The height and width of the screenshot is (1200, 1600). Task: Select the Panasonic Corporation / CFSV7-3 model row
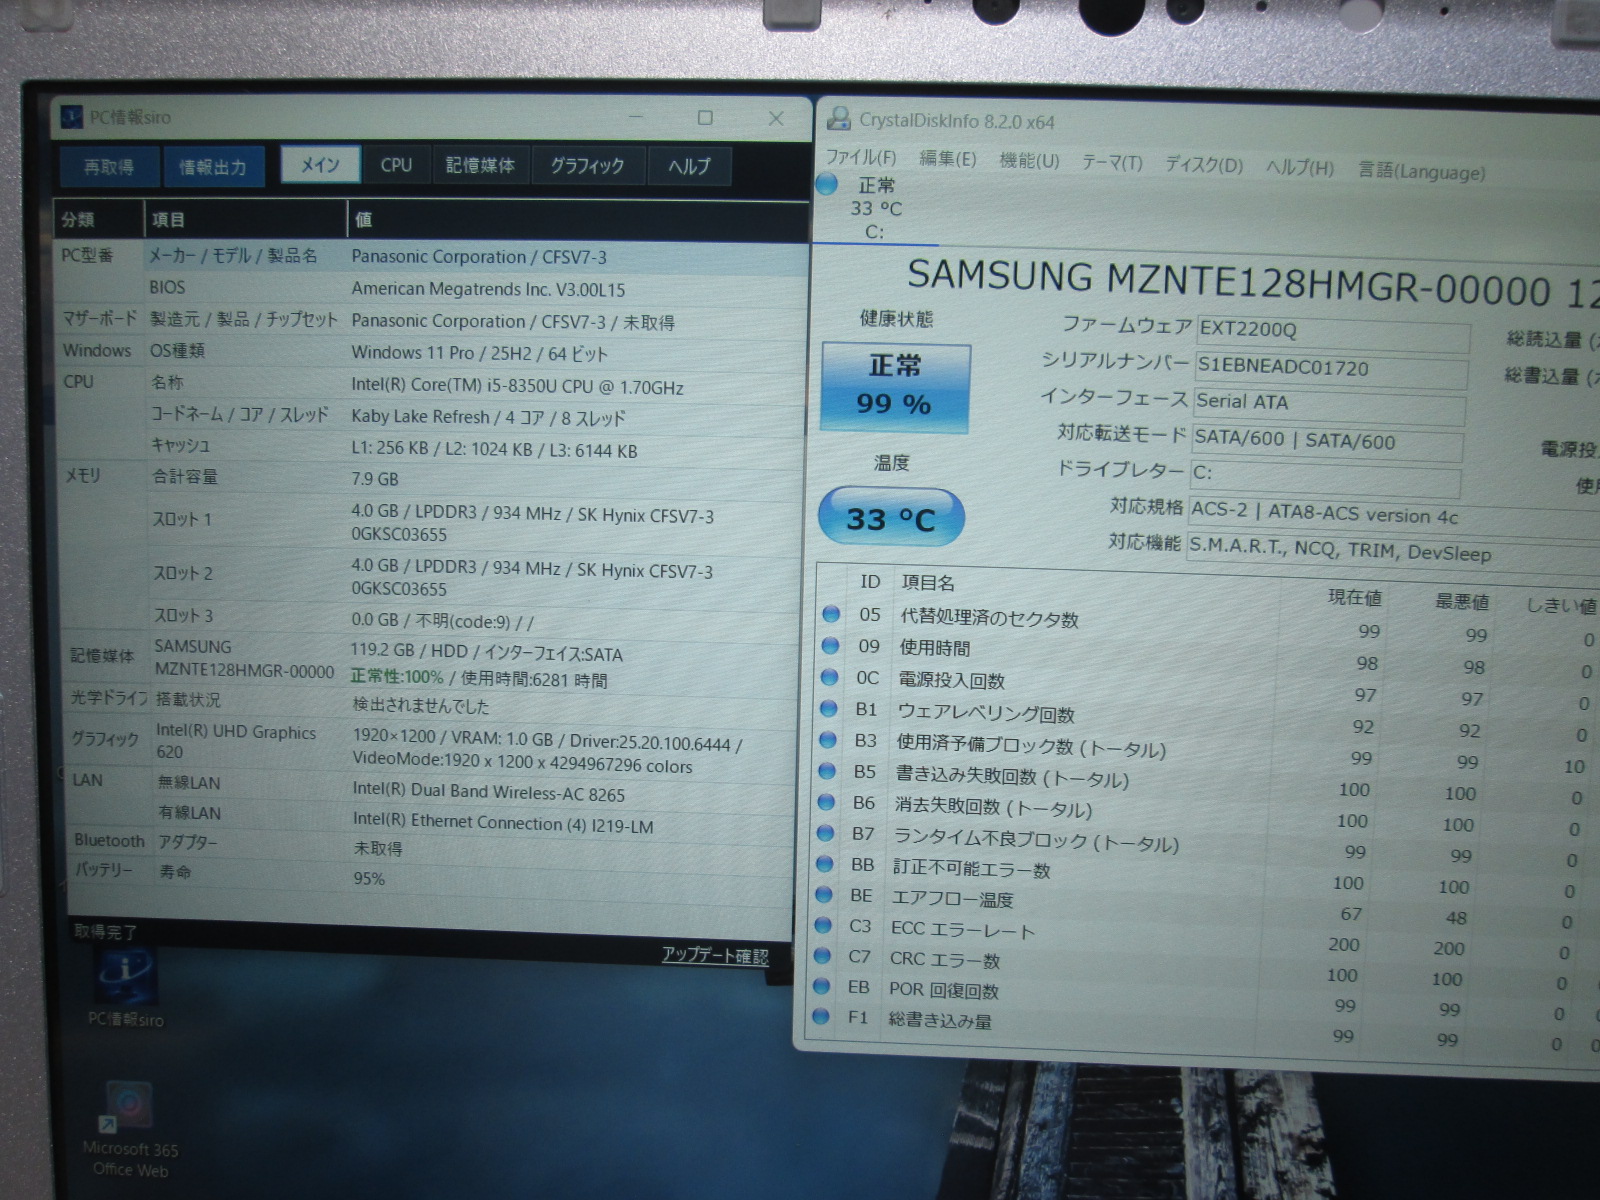431,257
